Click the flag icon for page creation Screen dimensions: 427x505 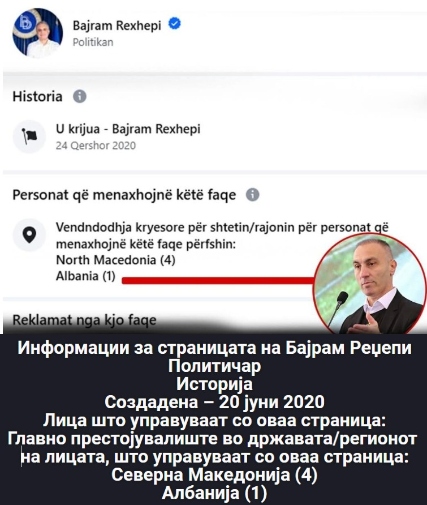(x=29, y=136)
